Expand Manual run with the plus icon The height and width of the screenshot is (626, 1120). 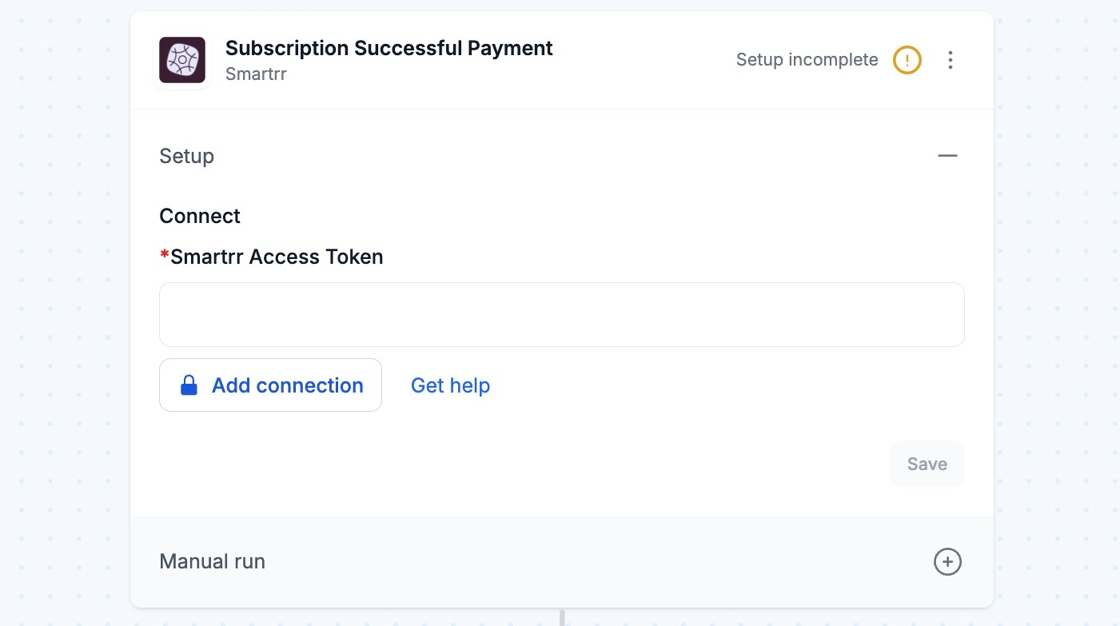[x=947, y=562]
